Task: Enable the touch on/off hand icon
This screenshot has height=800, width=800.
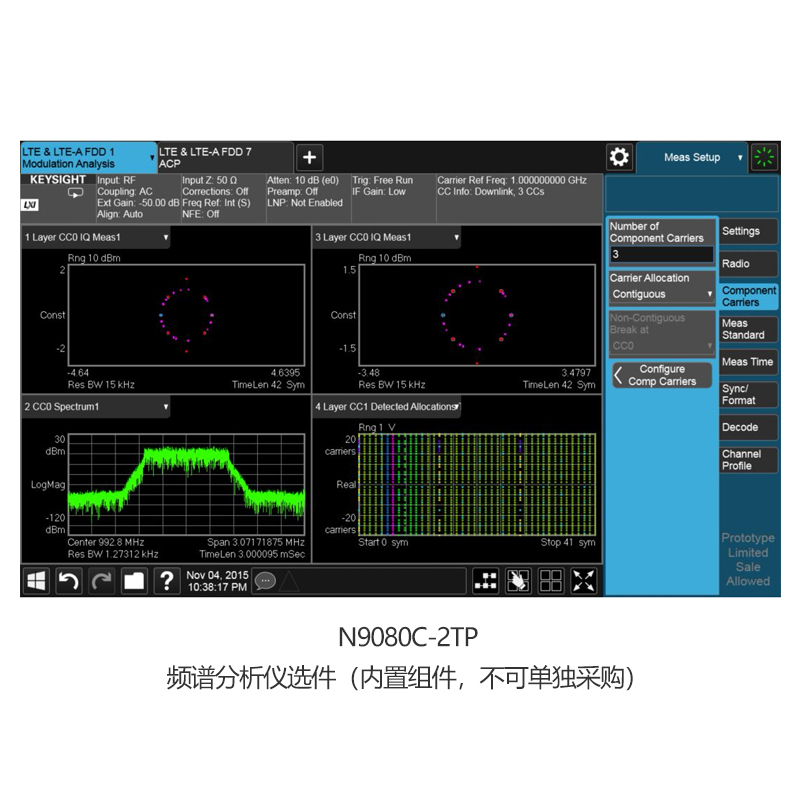Action: (x=518, y=581)
